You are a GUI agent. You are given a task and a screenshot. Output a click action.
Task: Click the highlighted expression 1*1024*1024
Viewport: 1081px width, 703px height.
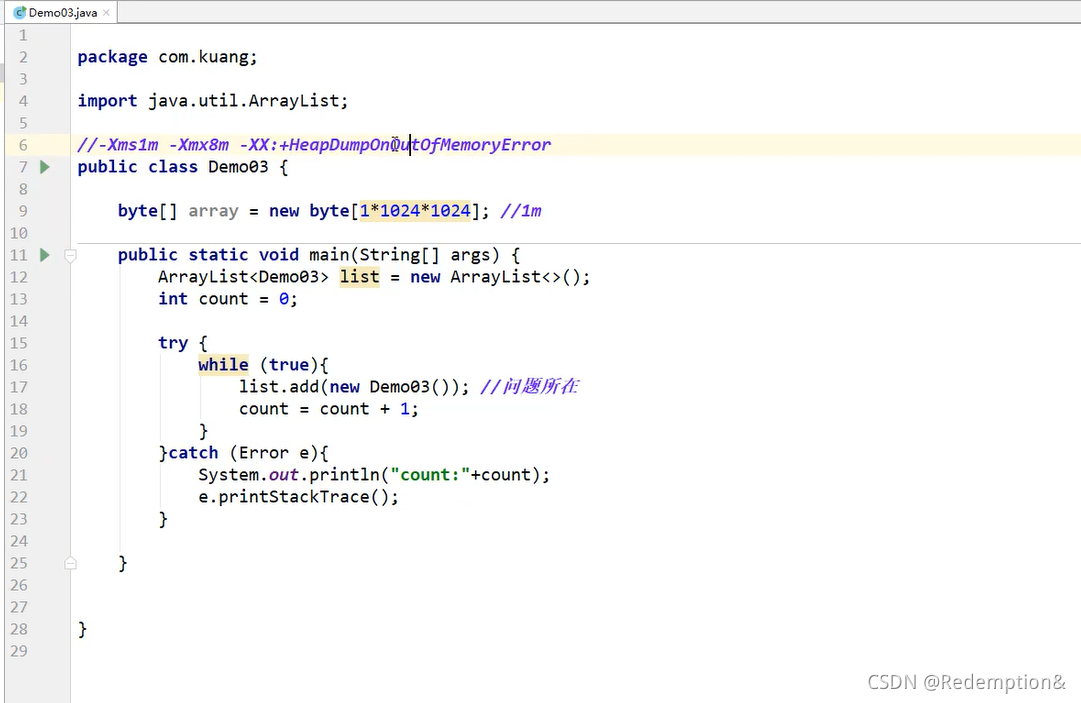pos(415,211)
